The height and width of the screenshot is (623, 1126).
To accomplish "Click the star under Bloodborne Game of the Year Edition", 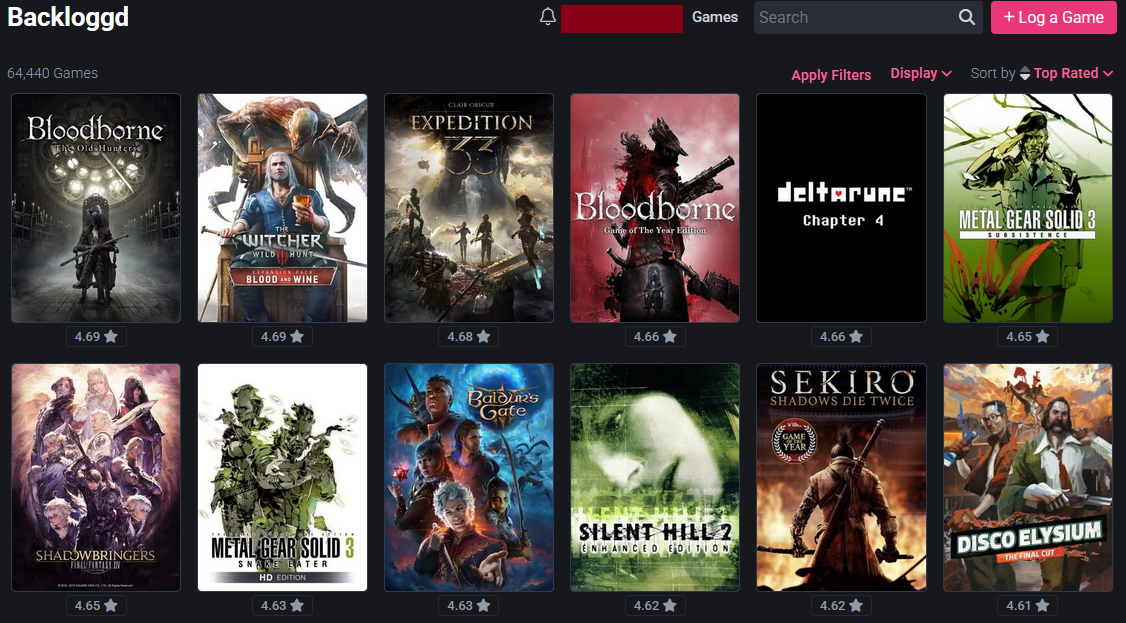I will [669, 337].
